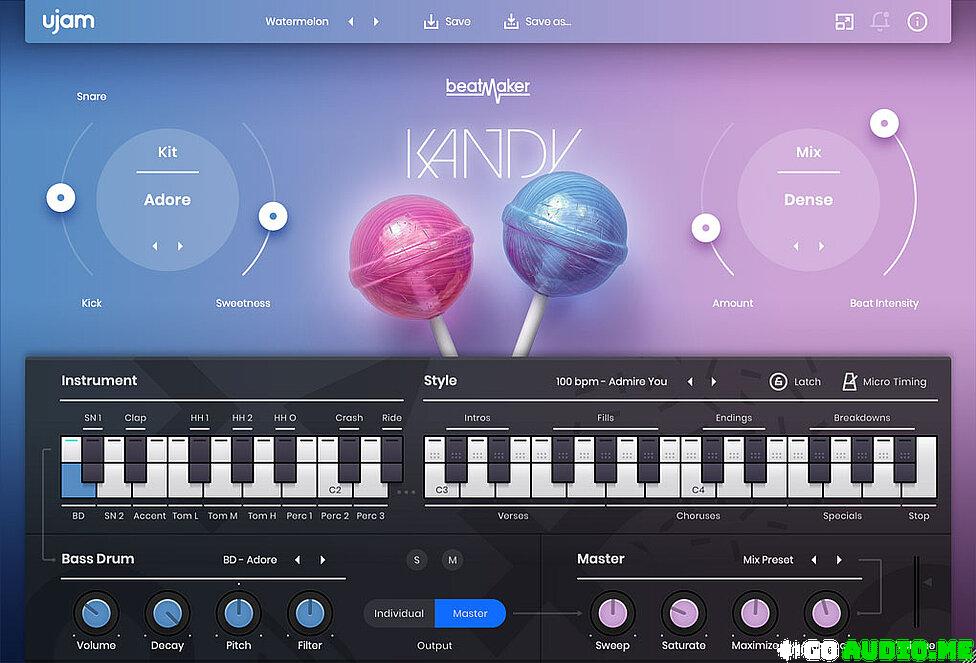Mute the Bass Drum with M button
976x663 pixels.
[452, 560]
